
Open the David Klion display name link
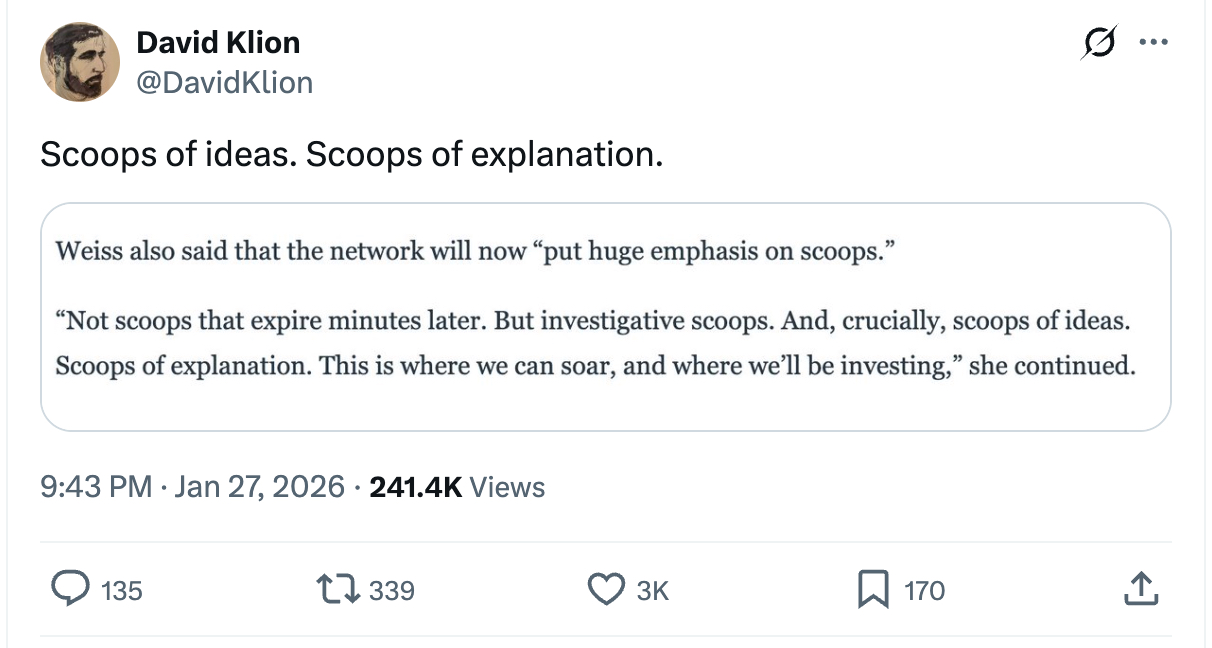[x=218, y=42]
